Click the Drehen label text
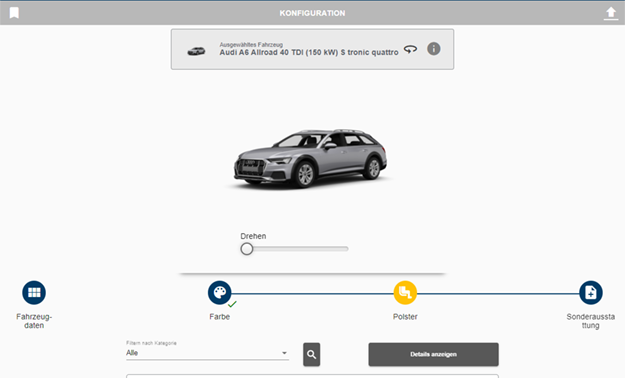 (x=253, y=236)
